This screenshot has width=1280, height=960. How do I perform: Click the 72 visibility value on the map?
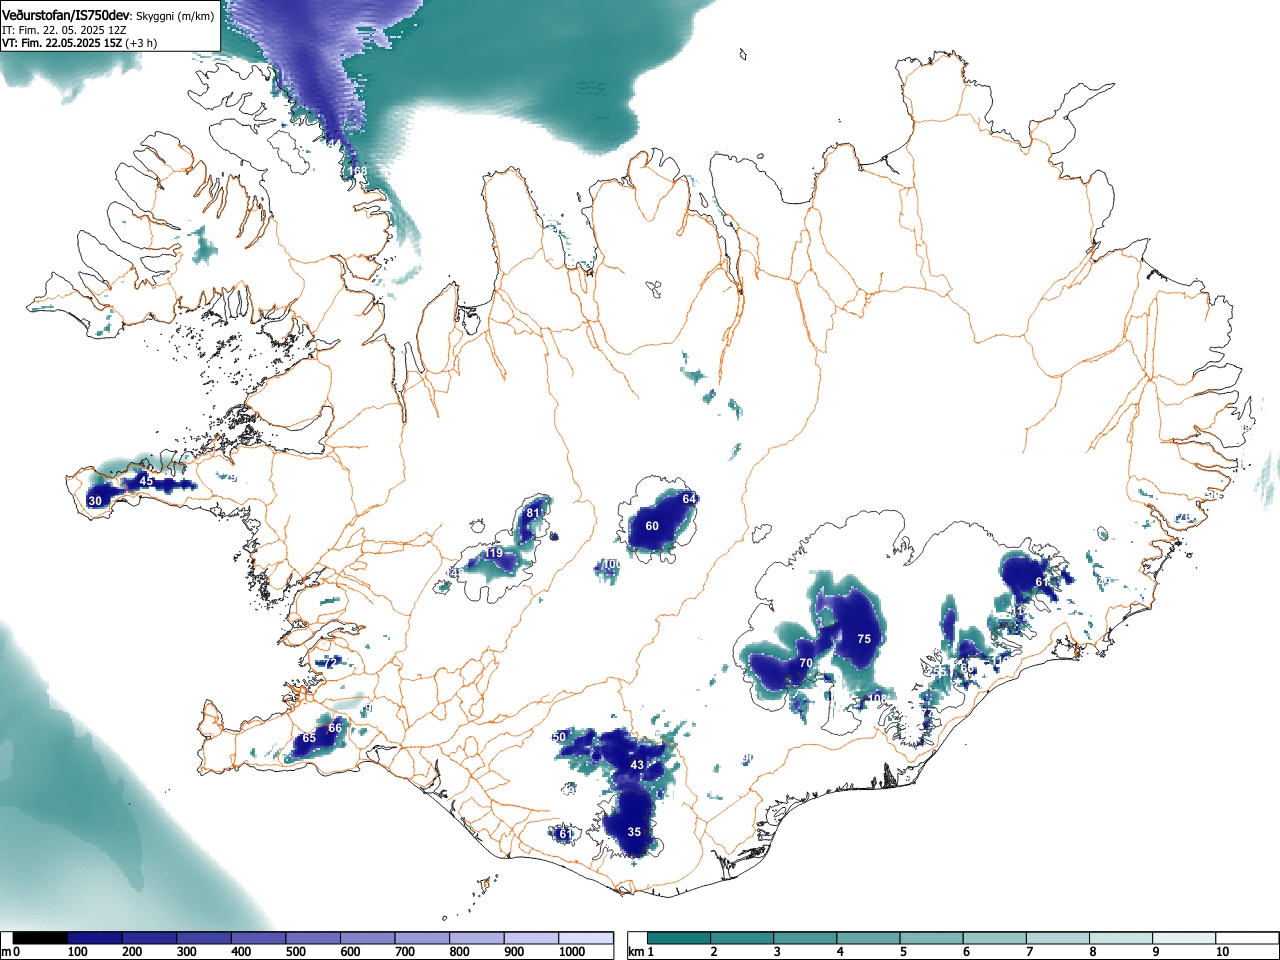pos(330,663)
